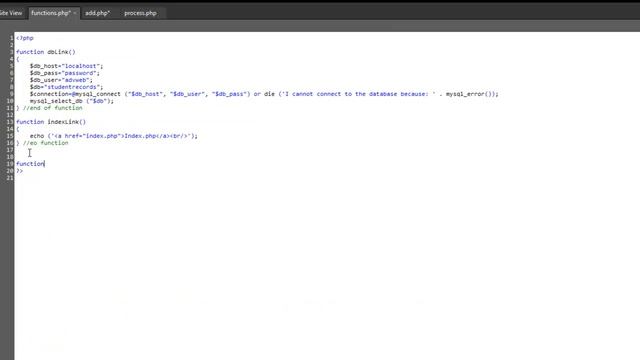Click line number 12 in the gutter
Screen dimensions: 640x360
(x=10, y=115)
